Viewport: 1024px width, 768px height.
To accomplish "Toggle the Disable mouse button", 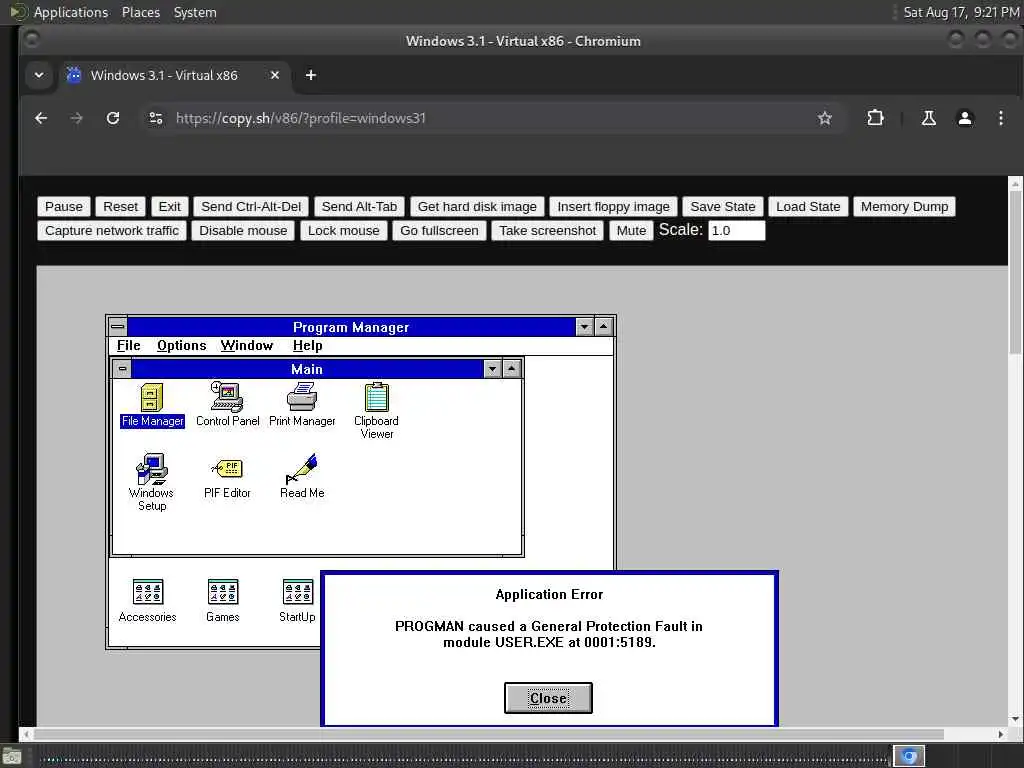I will pos(243,231).
